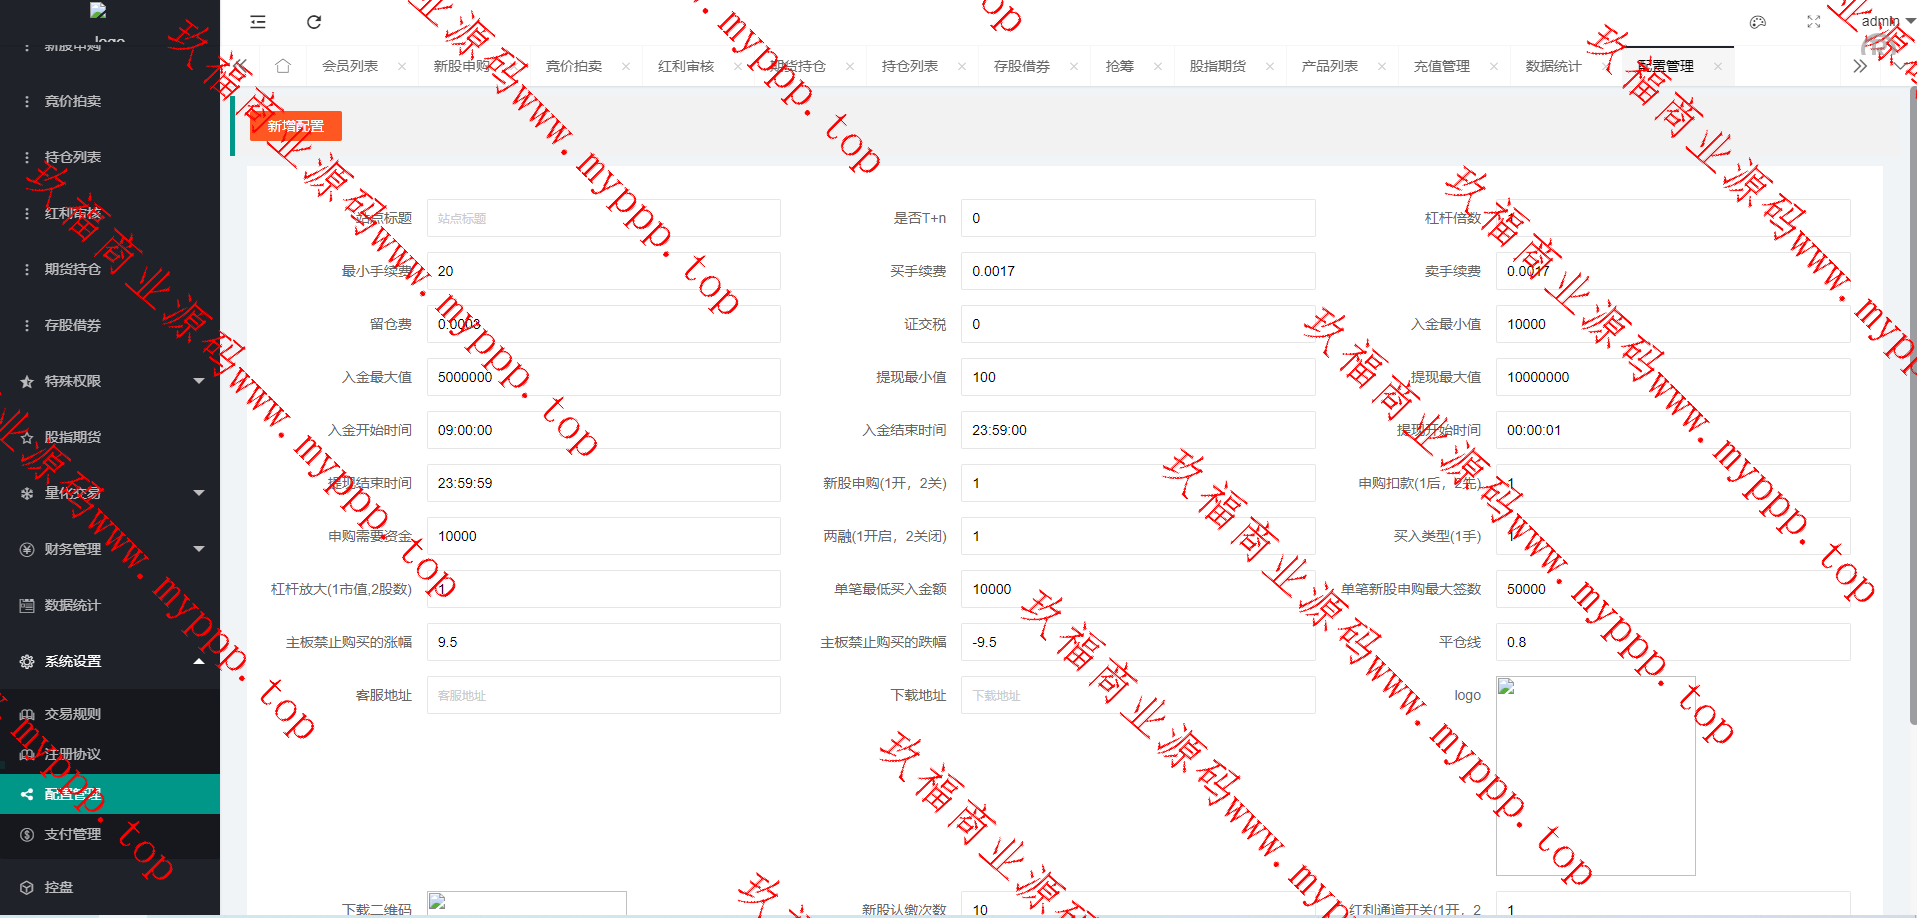Click the 新增配置 button

click(x=296, y=126)
